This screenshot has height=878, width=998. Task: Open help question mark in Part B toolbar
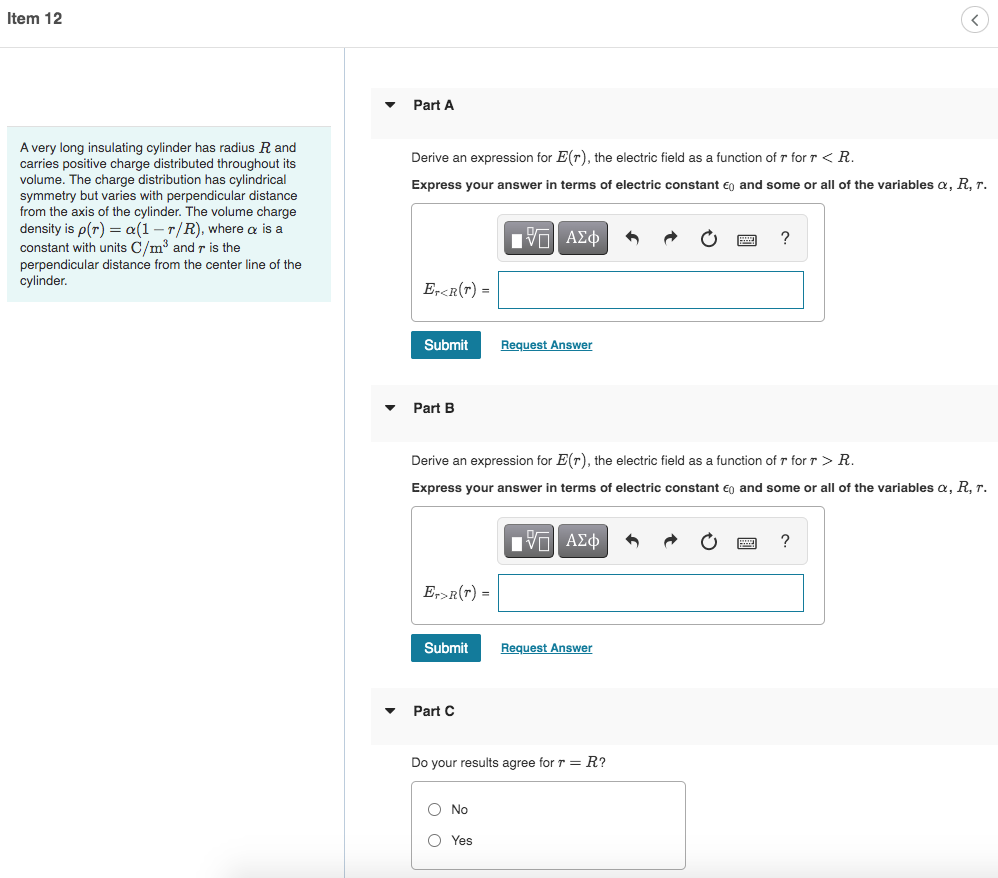(785, 541)
